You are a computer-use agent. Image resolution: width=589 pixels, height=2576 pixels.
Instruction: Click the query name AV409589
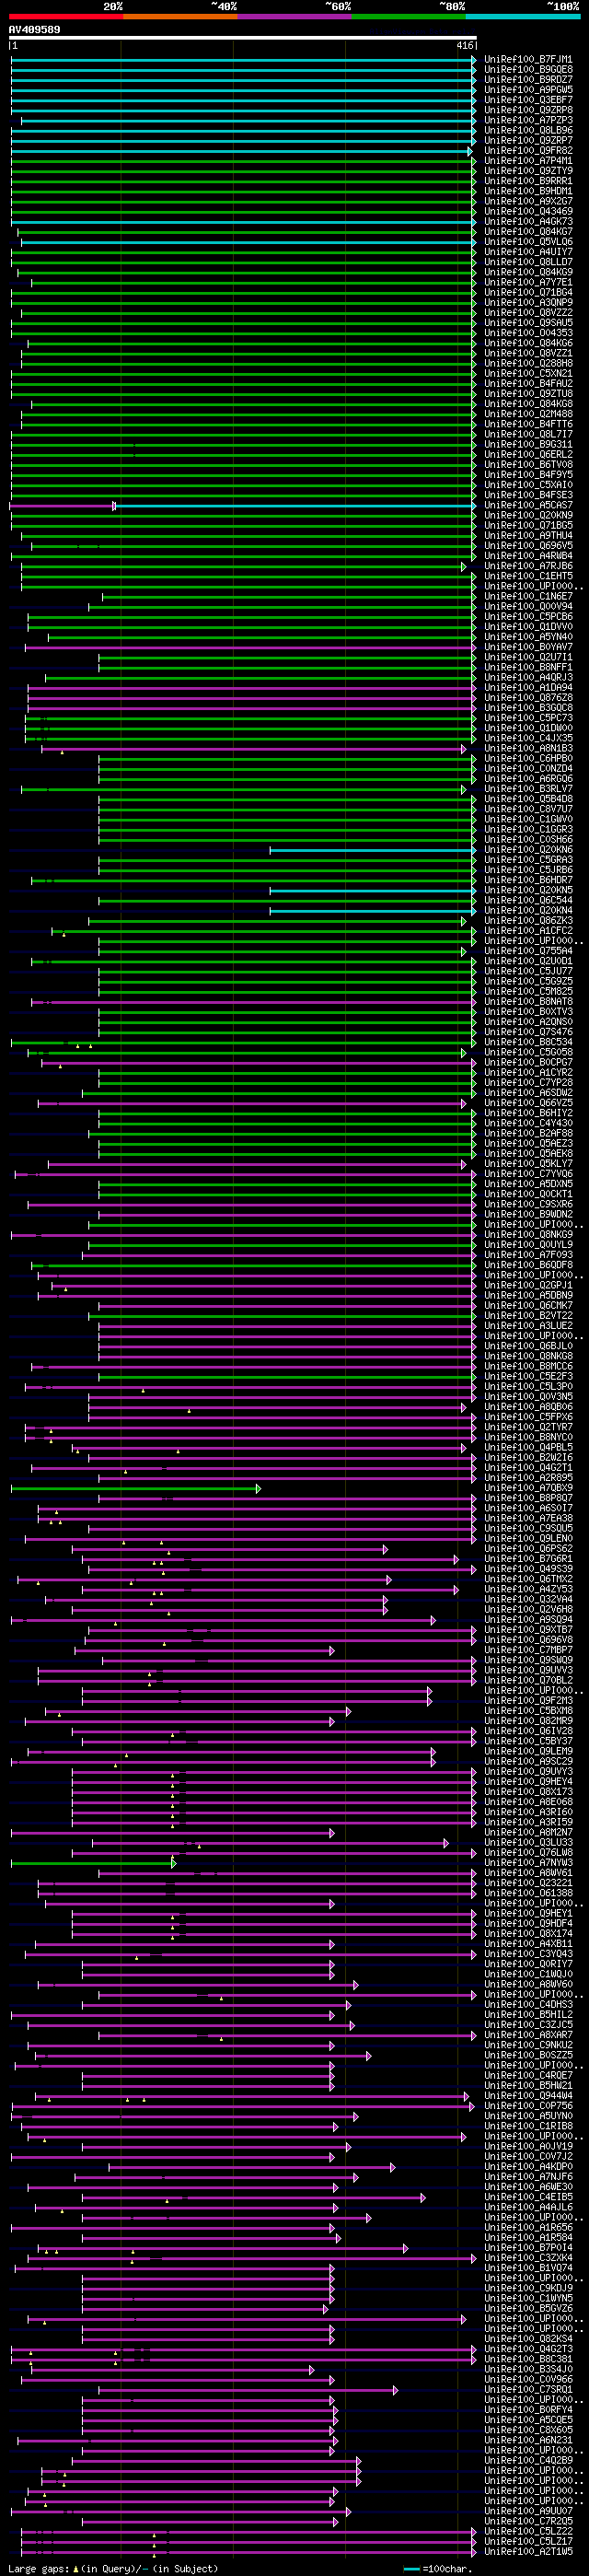tap(34, 30)
